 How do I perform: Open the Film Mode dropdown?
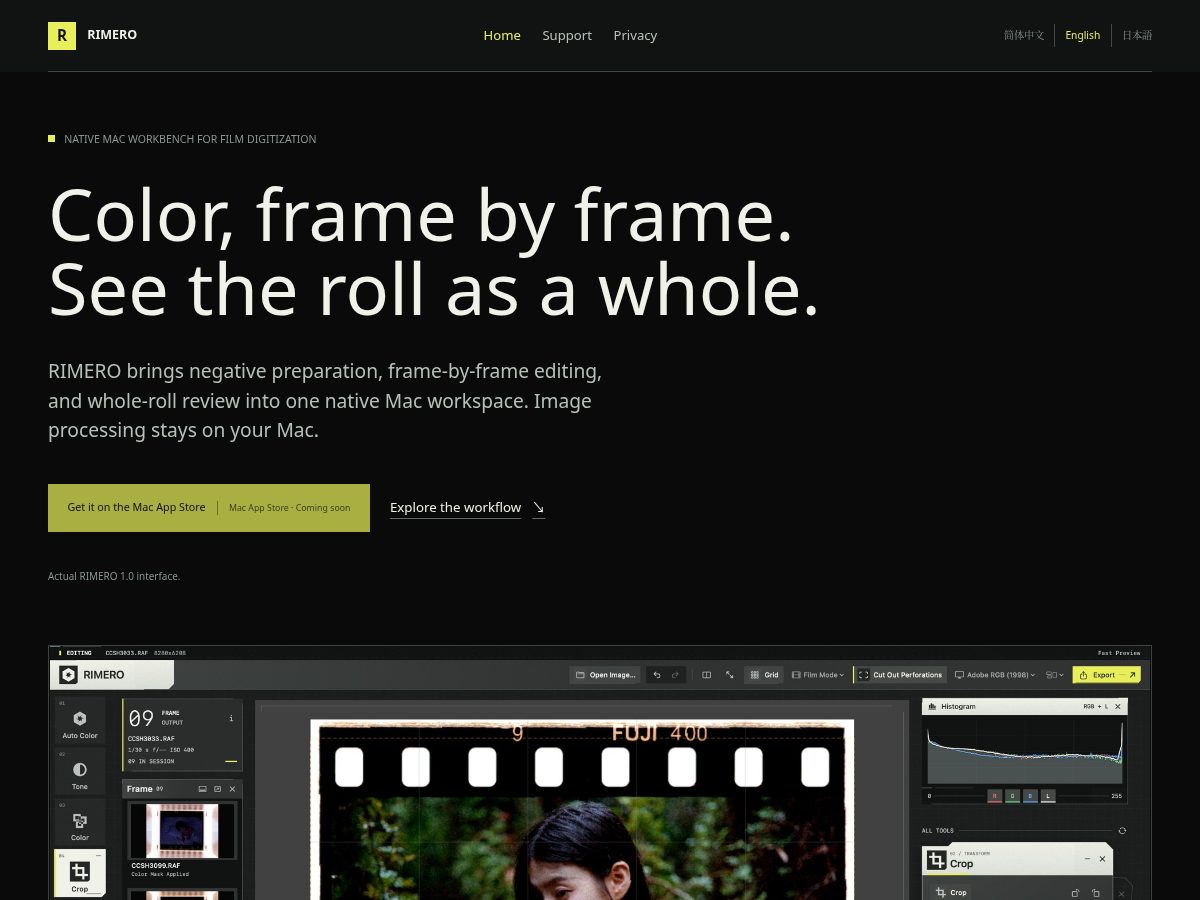pyautogui.click(x=818, y=675)
